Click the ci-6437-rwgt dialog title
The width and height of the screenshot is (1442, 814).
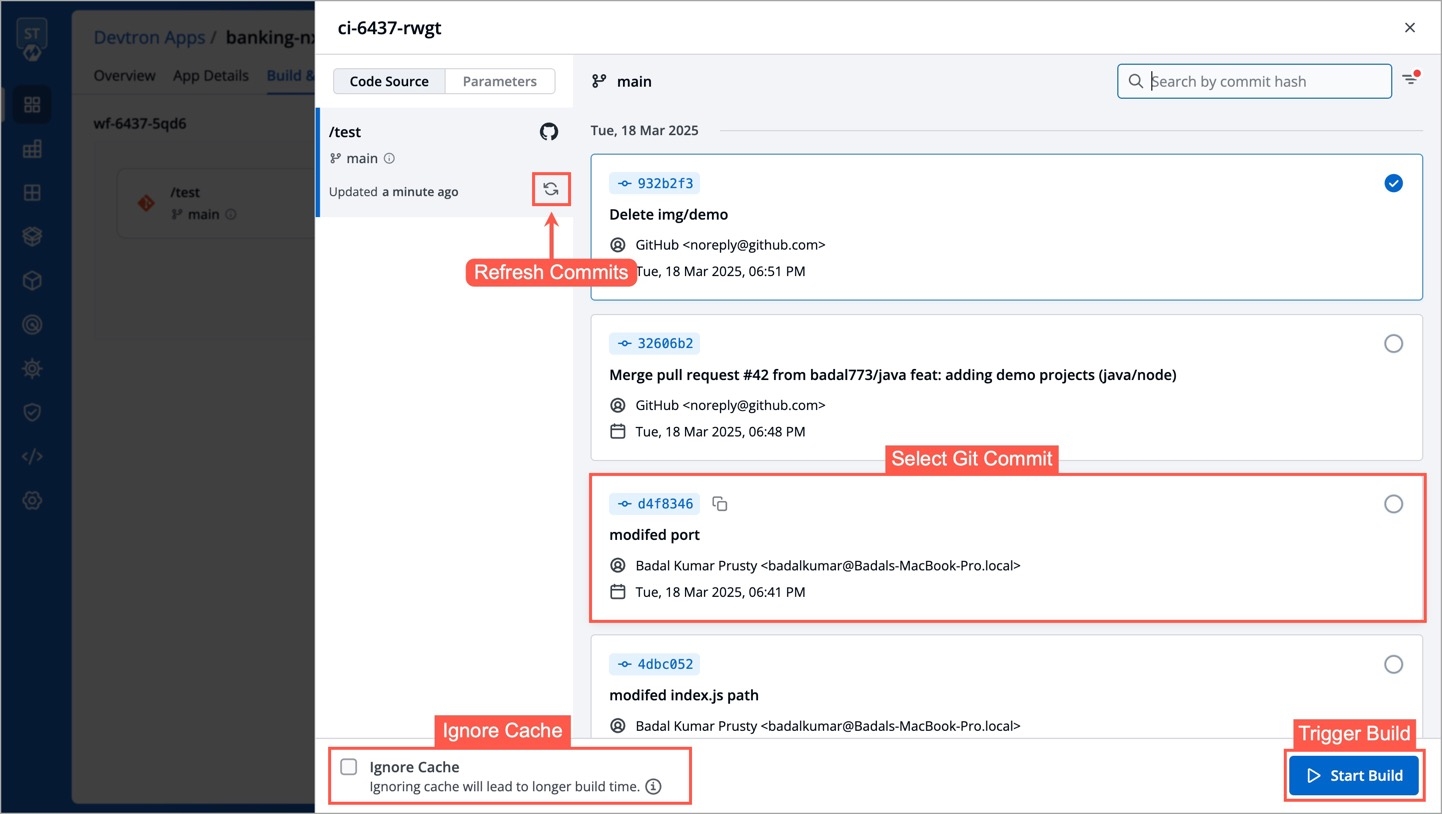(390, 28)
